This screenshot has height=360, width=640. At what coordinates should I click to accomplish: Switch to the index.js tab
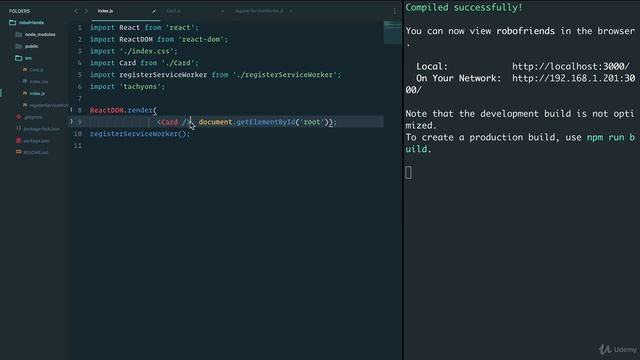[105, 11]
